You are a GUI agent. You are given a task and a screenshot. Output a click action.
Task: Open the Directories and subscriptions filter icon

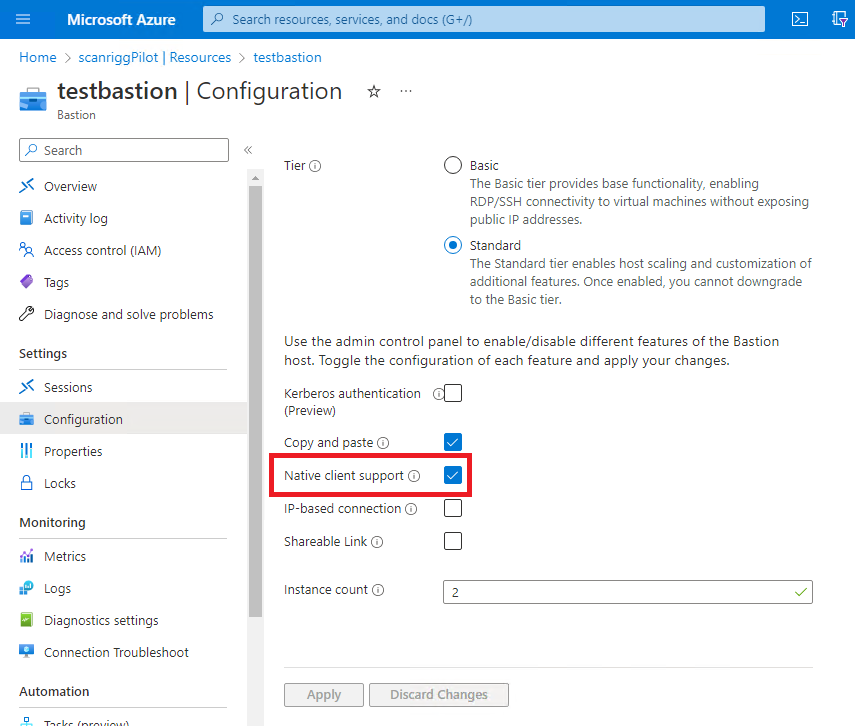click(839, 20)
